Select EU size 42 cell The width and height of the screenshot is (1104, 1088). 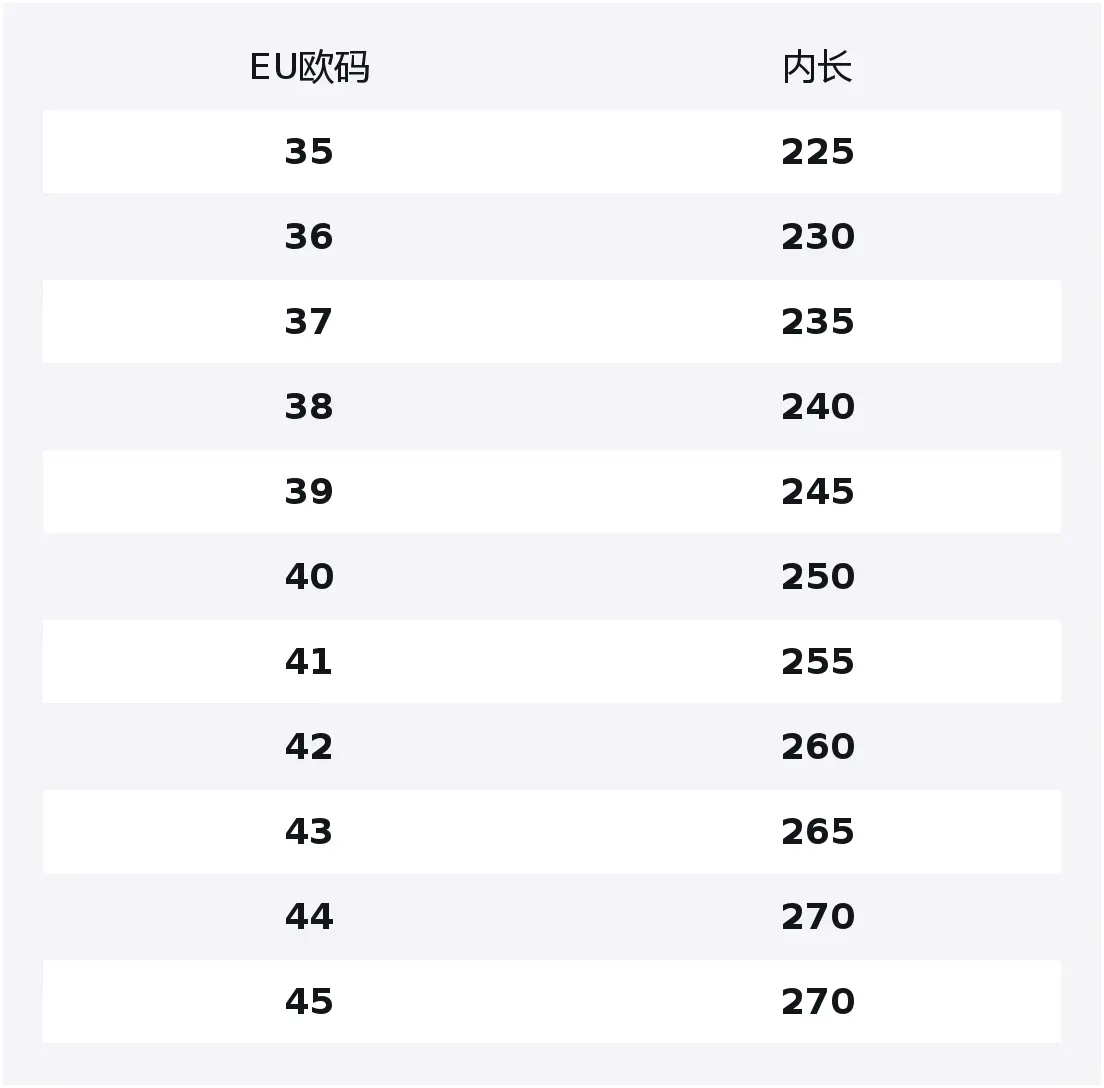[309, 747]
